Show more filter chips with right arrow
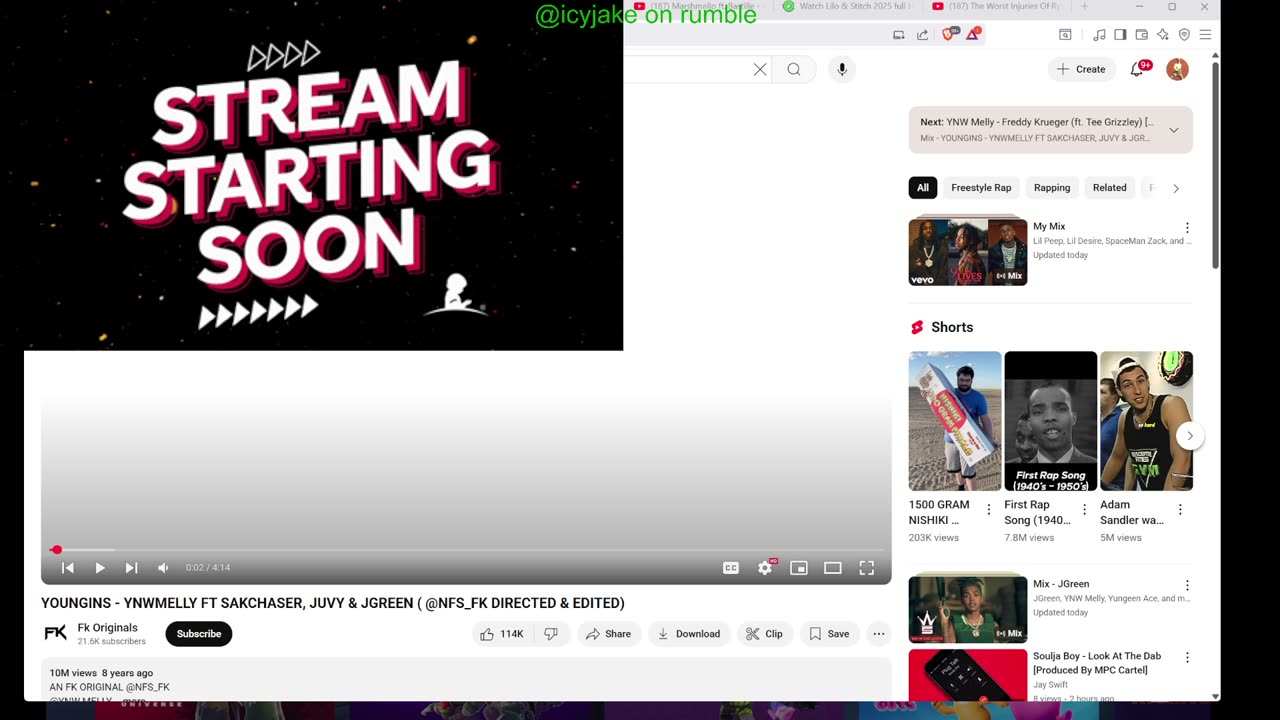This screenshot has width=1280, height=720. click(1176, 188)
